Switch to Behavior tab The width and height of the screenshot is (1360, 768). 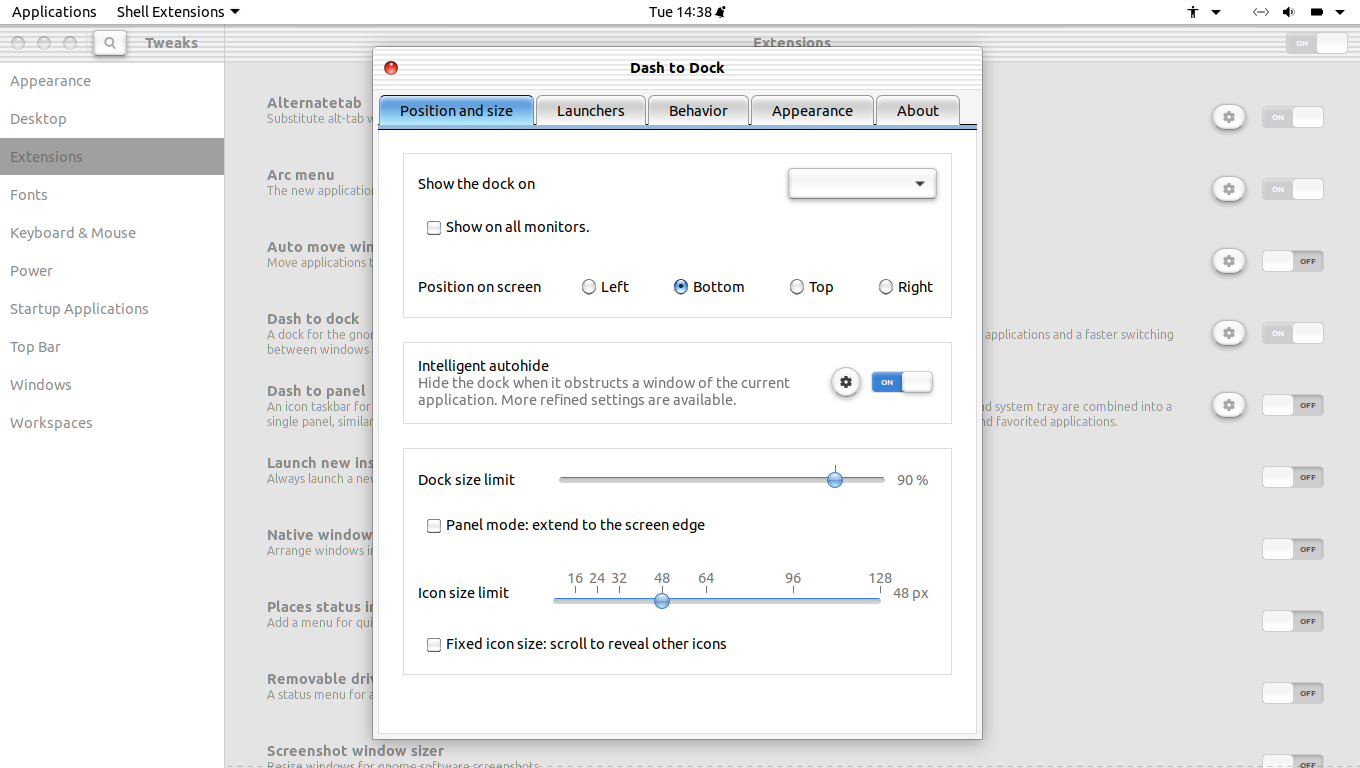point(698,111)
